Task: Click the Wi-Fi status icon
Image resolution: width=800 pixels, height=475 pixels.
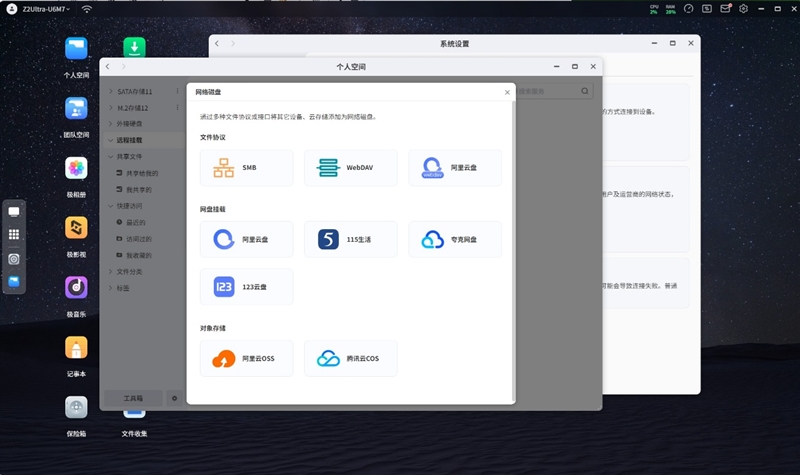Action: (x=87, y=9)
